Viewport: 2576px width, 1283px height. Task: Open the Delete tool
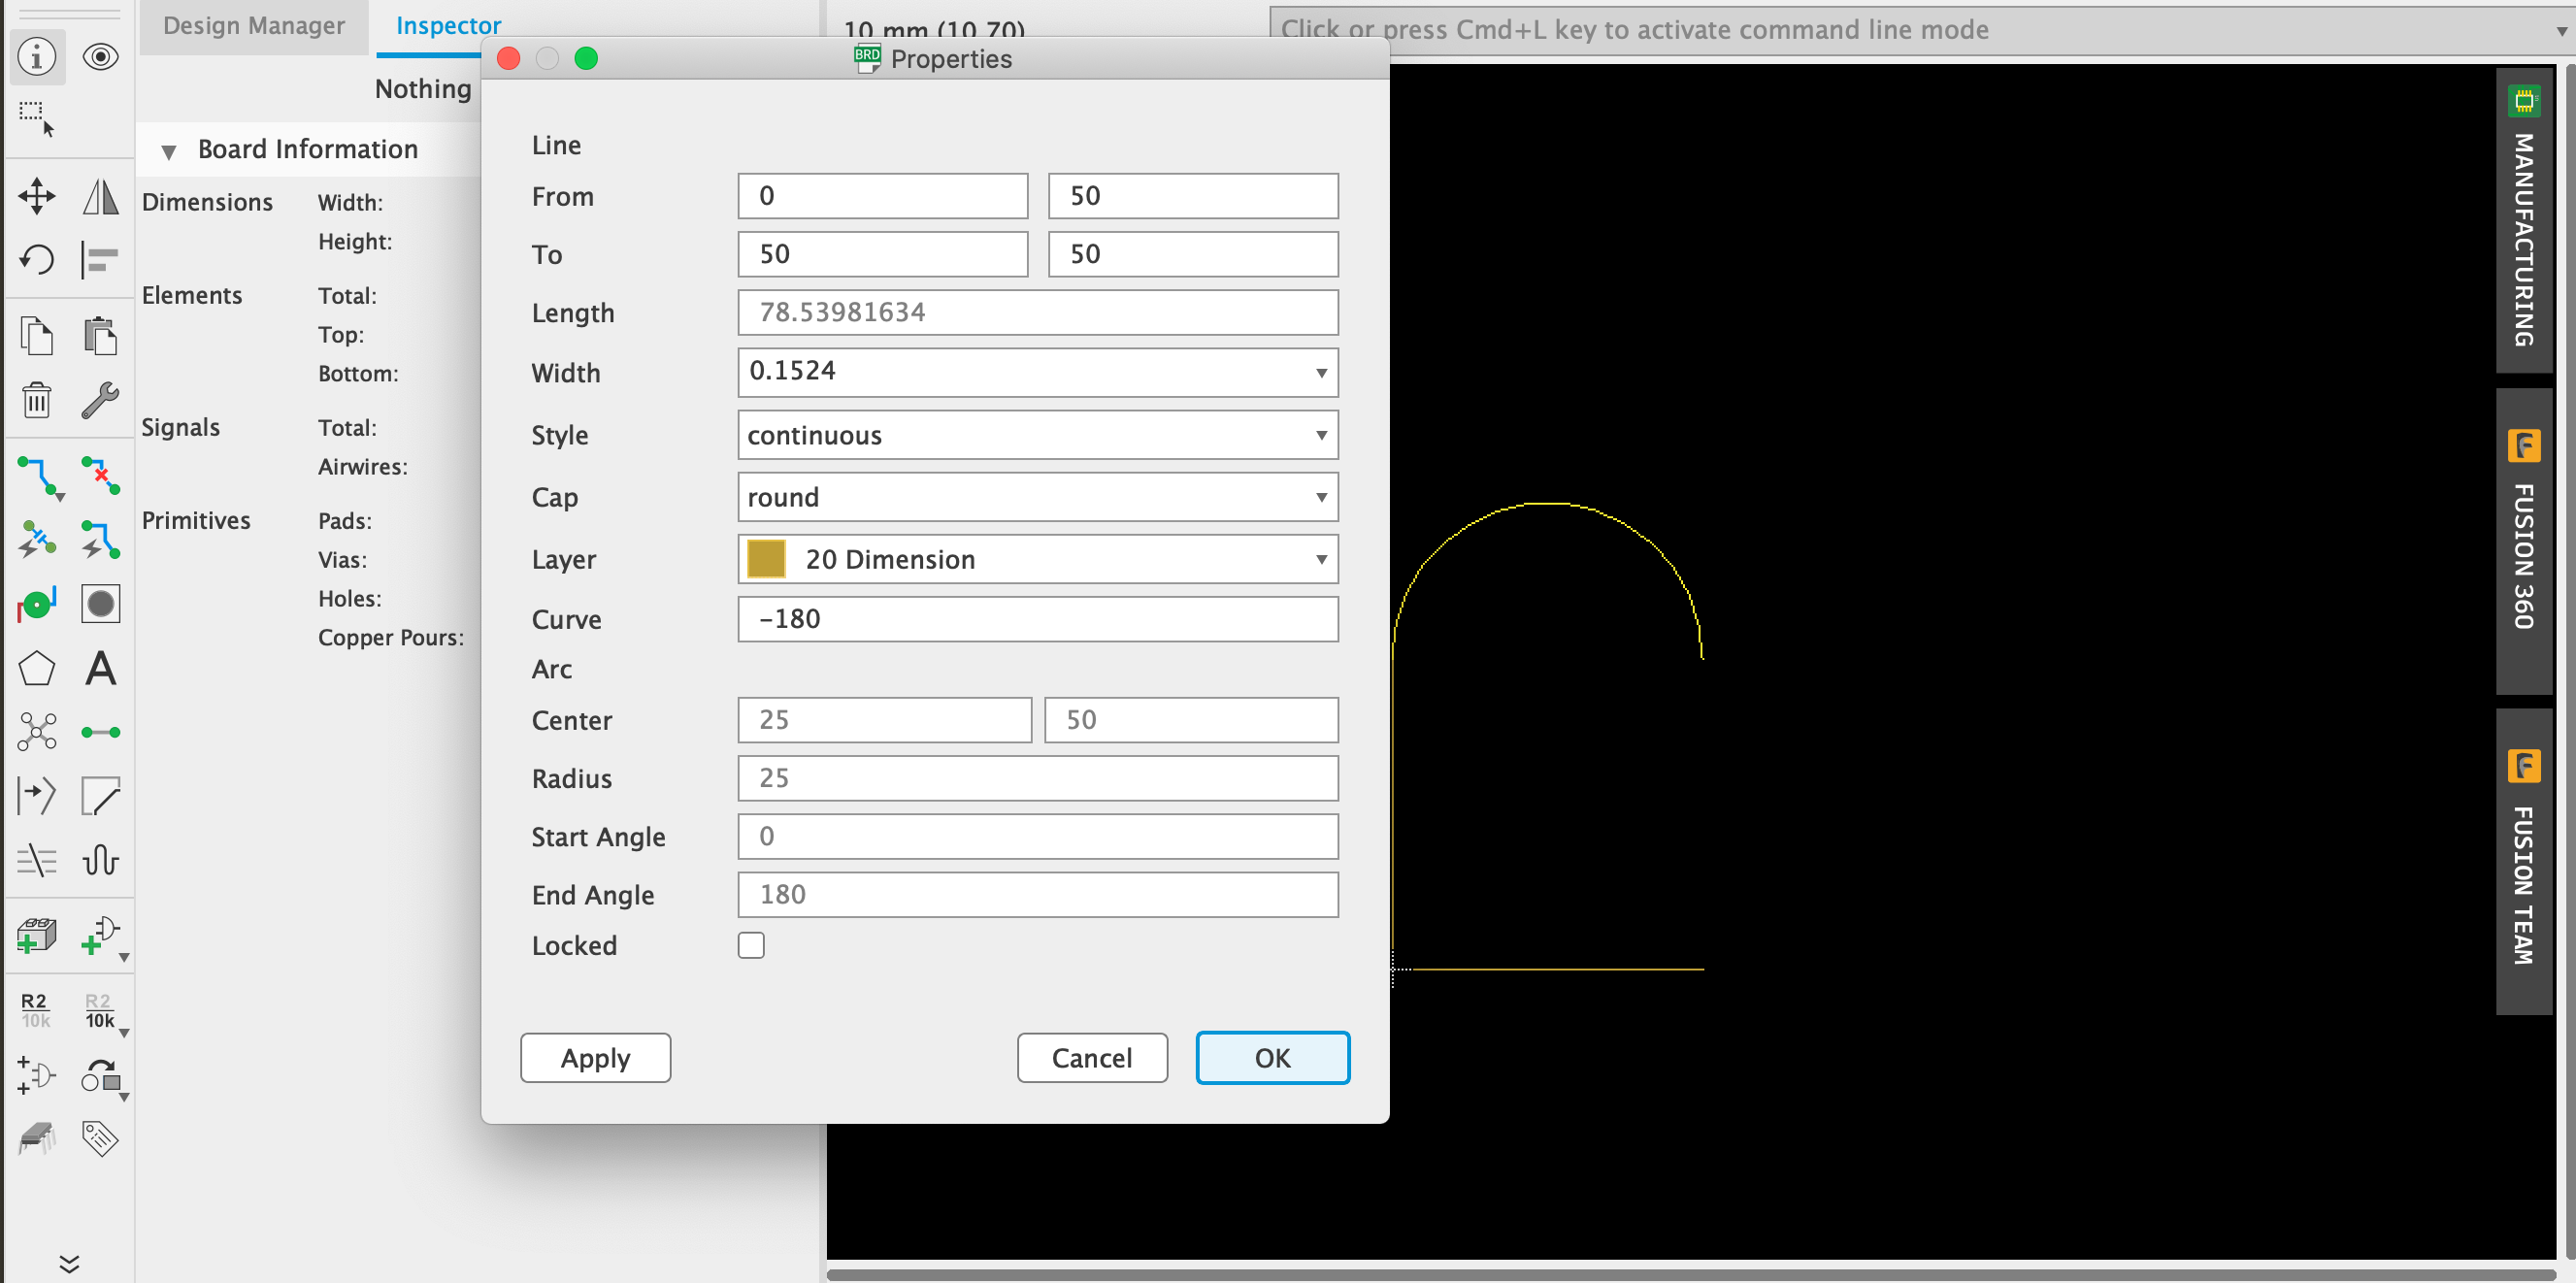(x=37, y=399)
